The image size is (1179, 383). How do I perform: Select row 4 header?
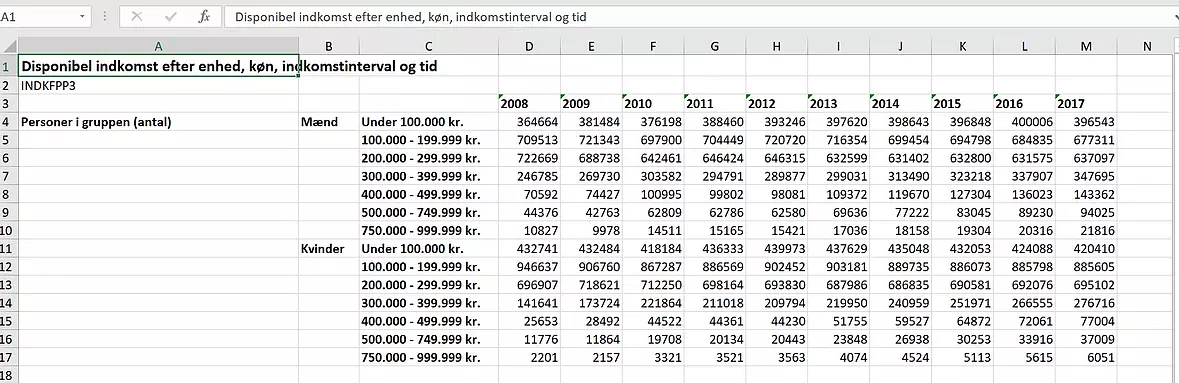point(9,122)
